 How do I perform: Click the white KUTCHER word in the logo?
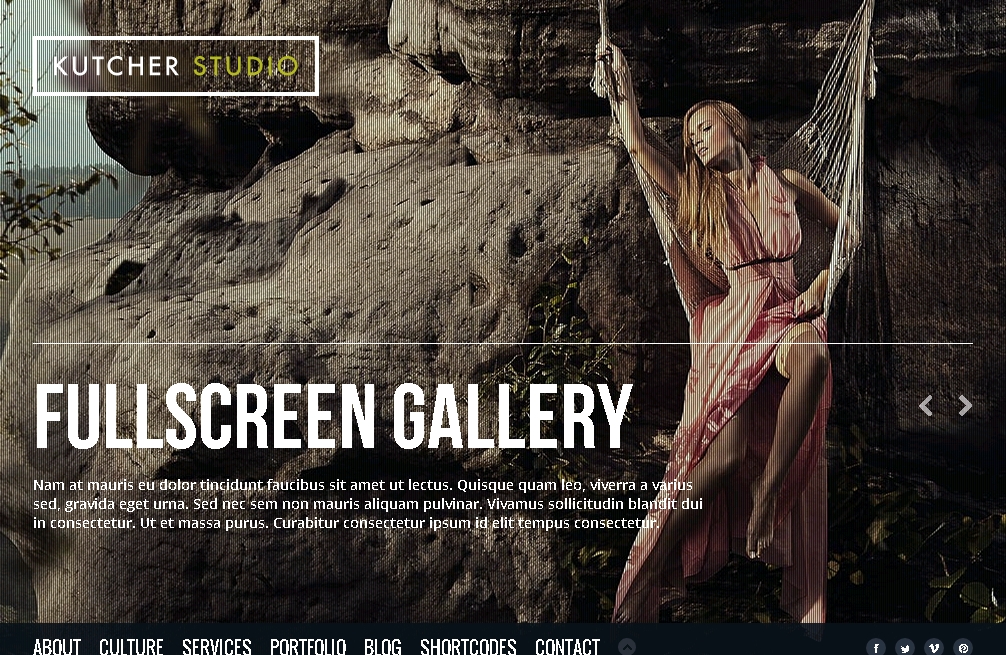tap(116, 67)
